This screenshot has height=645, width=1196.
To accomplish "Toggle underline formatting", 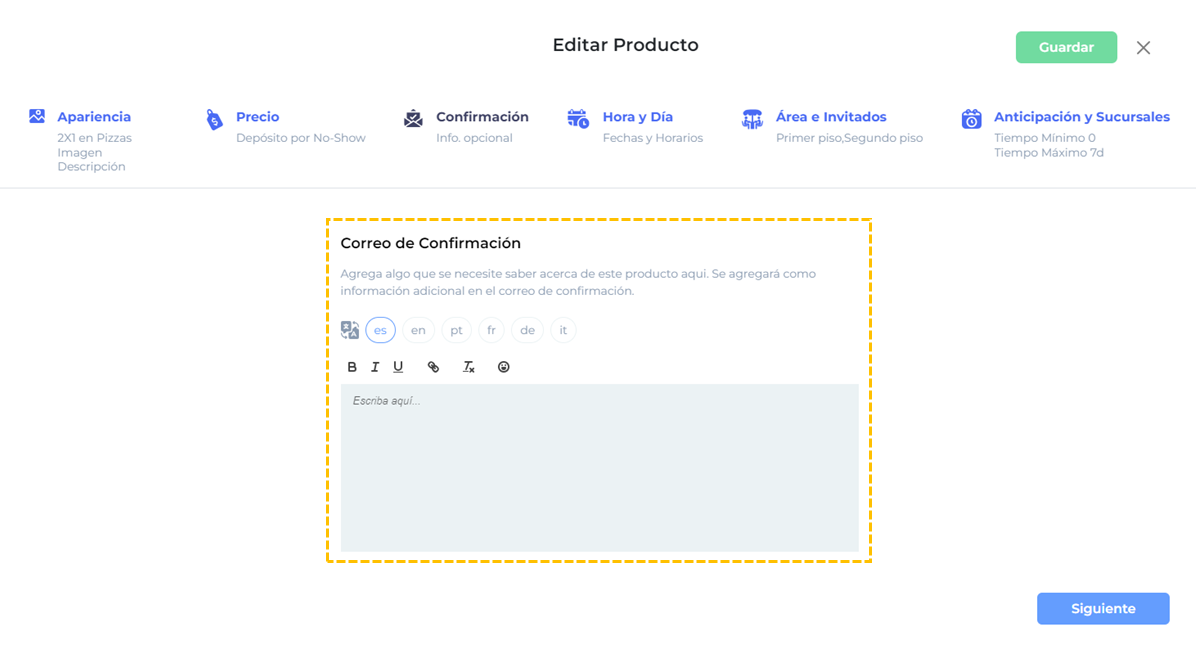I will tap(398, 367).
